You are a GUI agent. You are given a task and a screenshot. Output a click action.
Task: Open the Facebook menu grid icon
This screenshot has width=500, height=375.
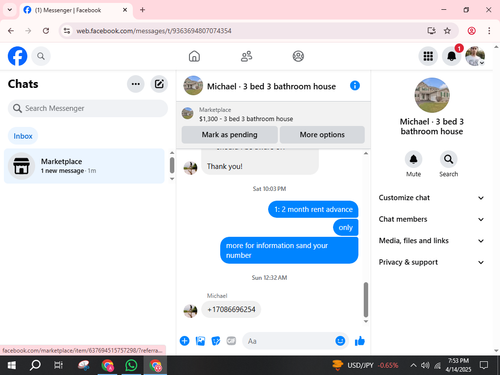(428, 56)
